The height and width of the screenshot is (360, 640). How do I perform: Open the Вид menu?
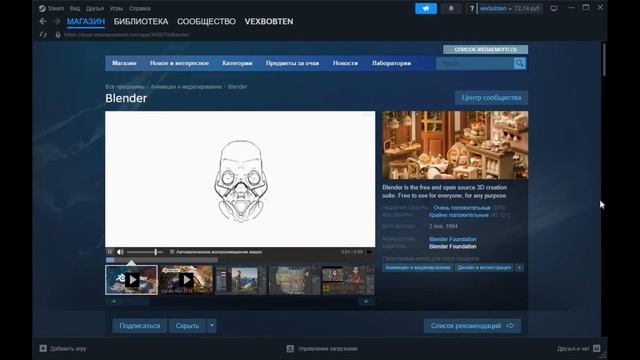click(x=75, y=8)
